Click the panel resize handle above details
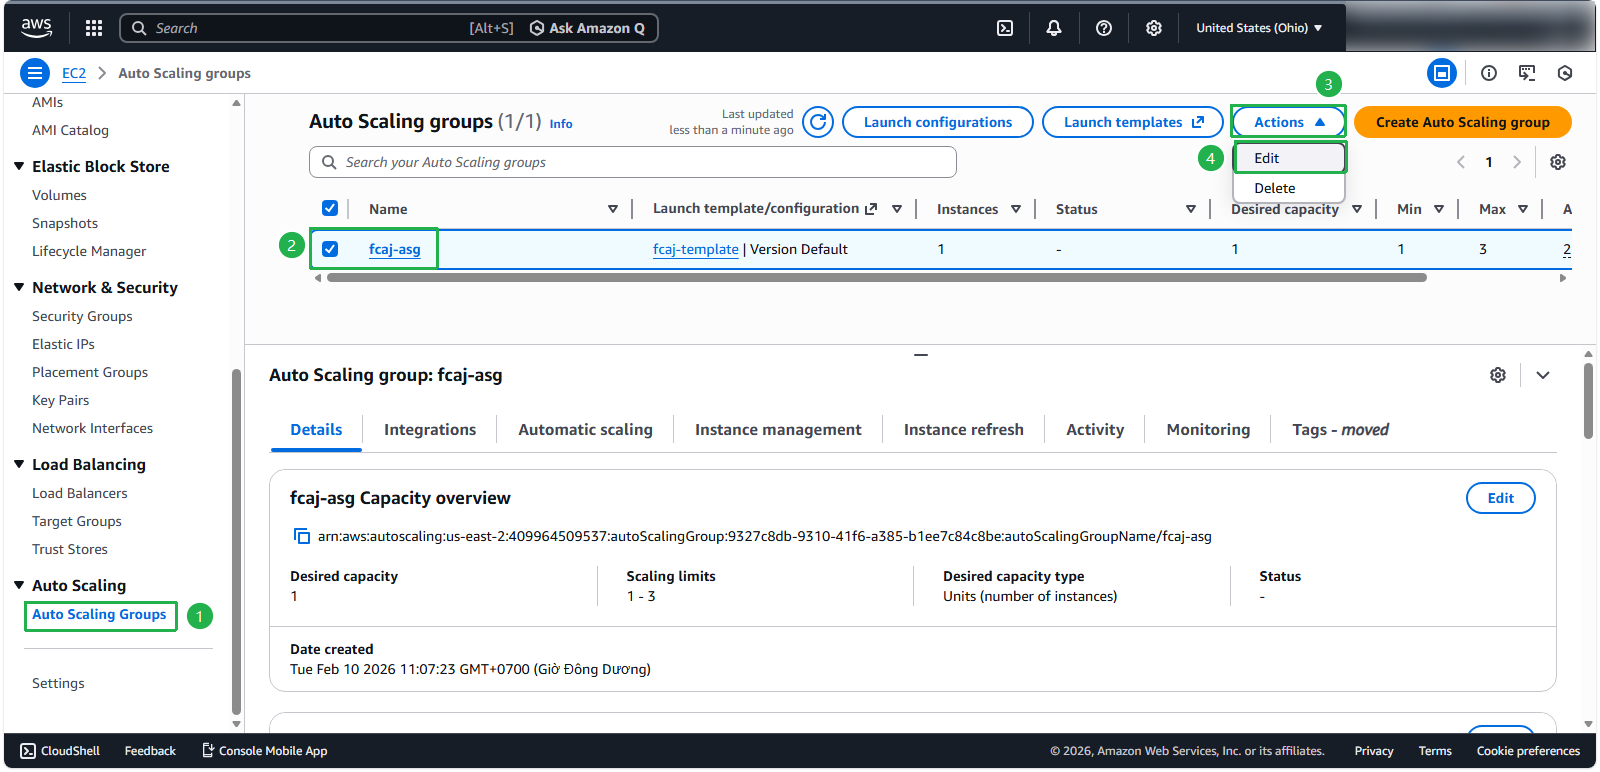Screen dimensions: 1600x772 921,355
